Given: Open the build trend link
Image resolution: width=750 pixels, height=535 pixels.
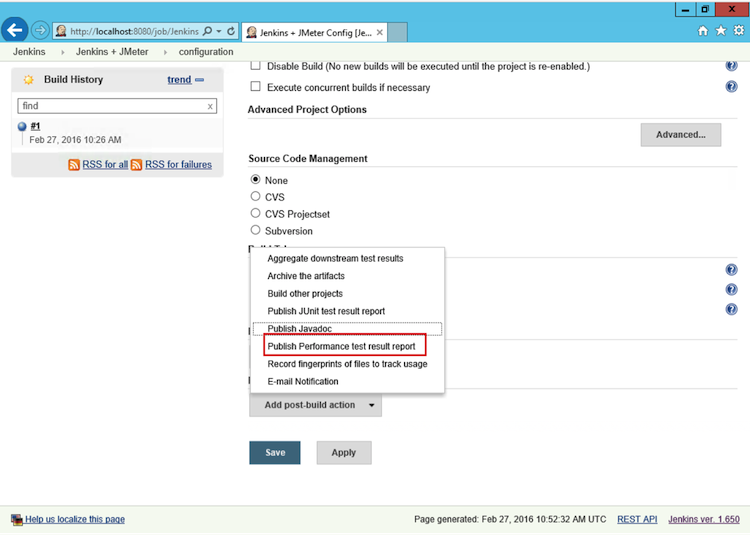Looking at the screenshot, I should point(179,80).
